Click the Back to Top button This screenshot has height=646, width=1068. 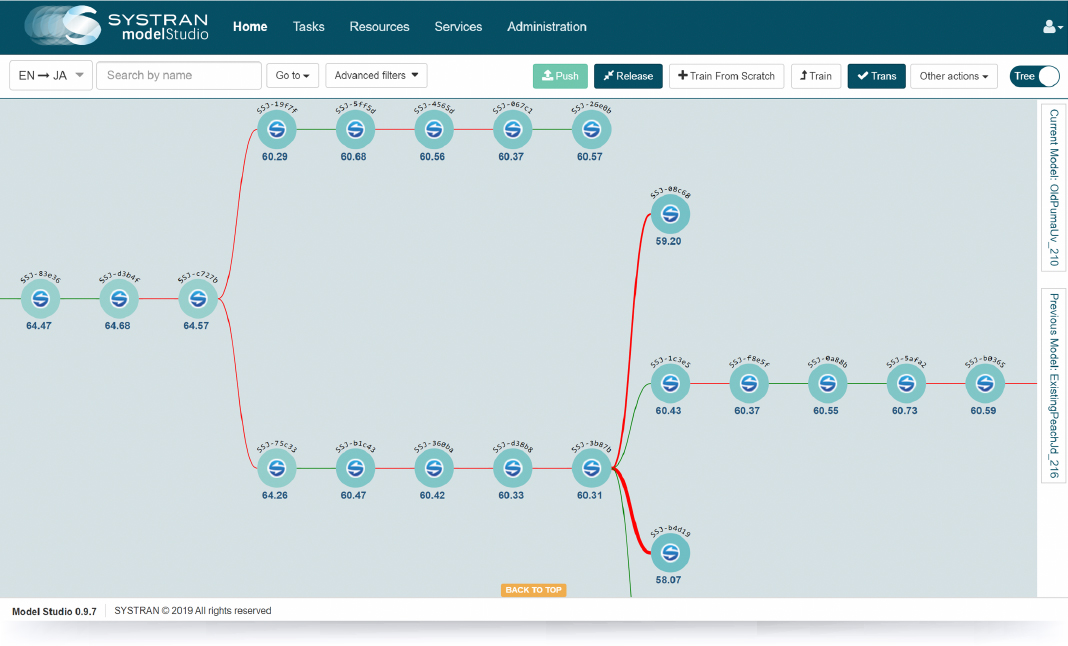[533, 590]
